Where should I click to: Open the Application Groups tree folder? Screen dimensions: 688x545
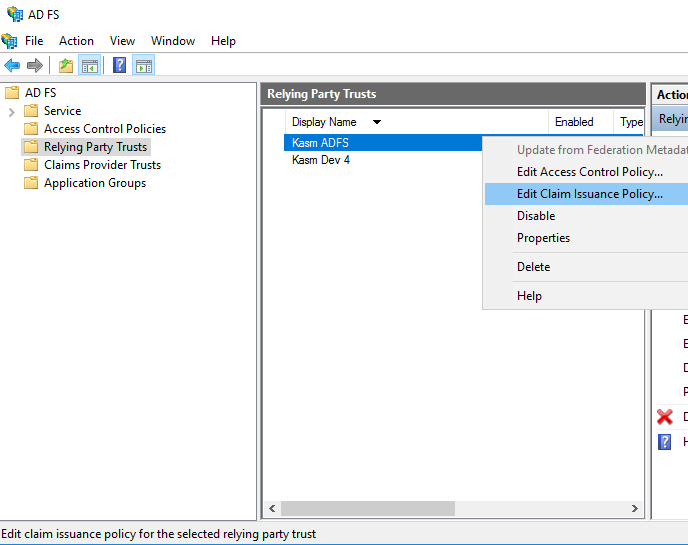95,183
